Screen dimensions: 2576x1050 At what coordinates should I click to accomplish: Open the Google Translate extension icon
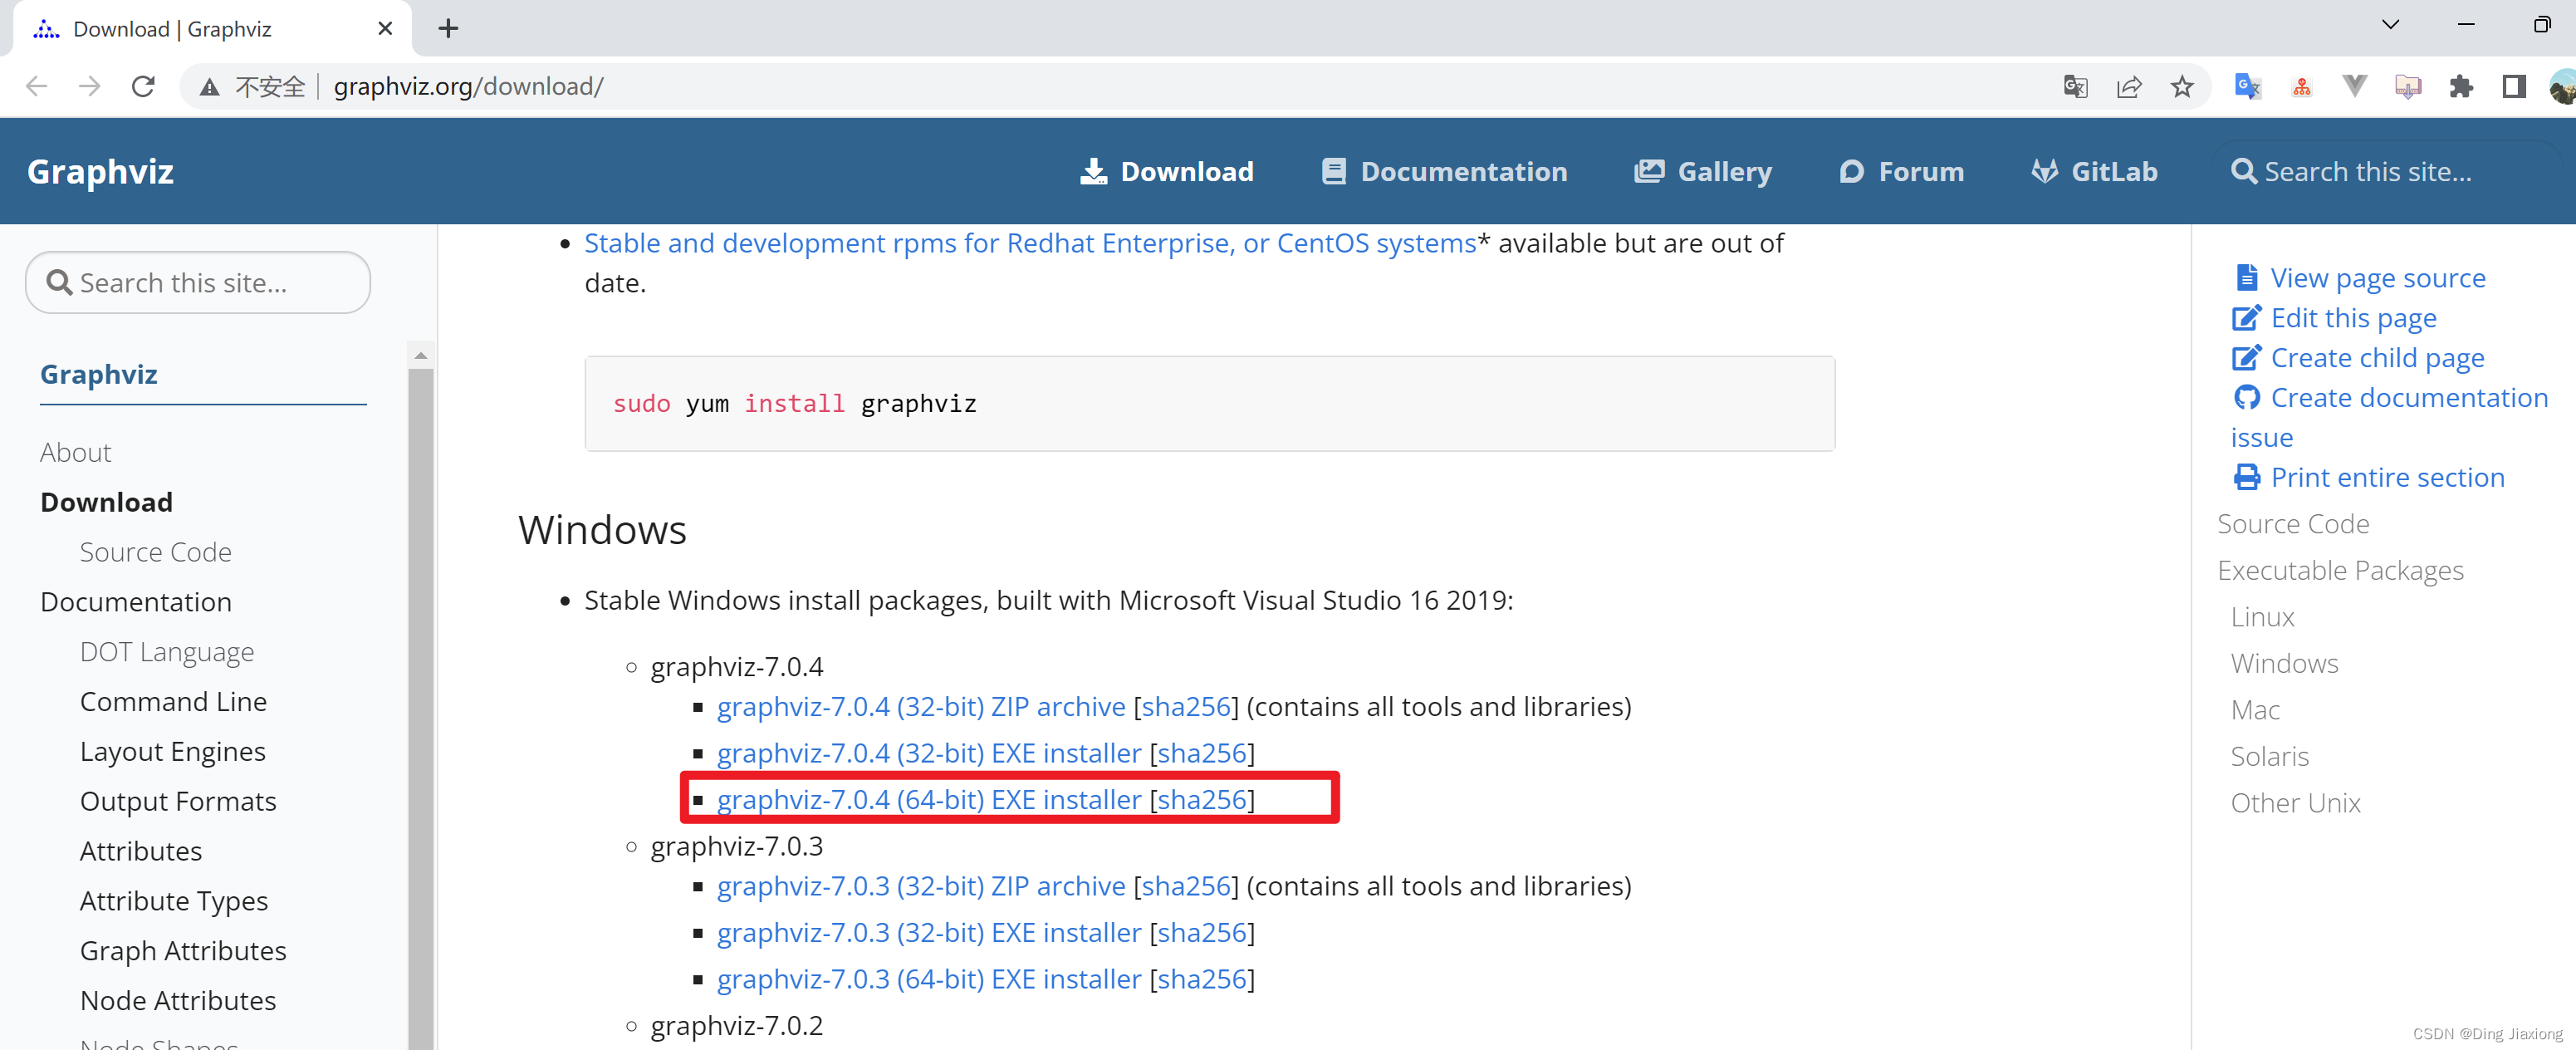[x=2247, y=87]
